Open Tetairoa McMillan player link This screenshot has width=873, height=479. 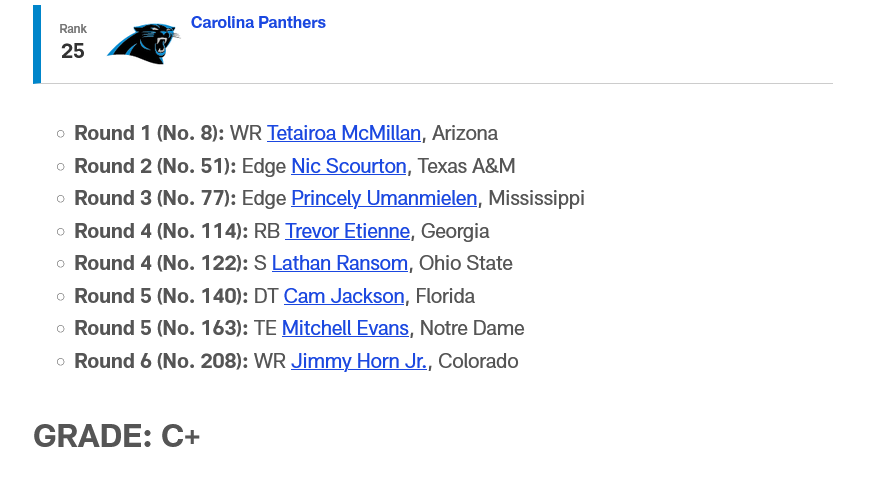(x=344, y=134)
